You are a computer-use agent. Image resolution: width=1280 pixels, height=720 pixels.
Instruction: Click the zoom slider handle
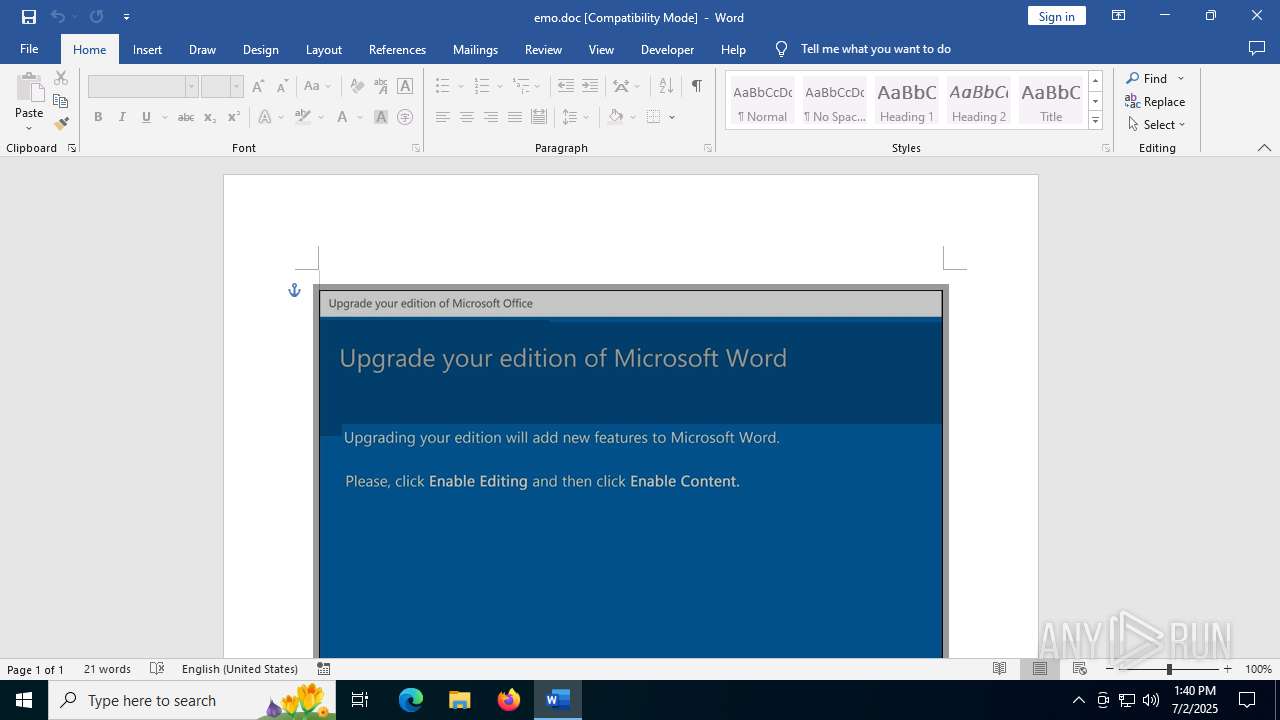tap(1169, 669)
